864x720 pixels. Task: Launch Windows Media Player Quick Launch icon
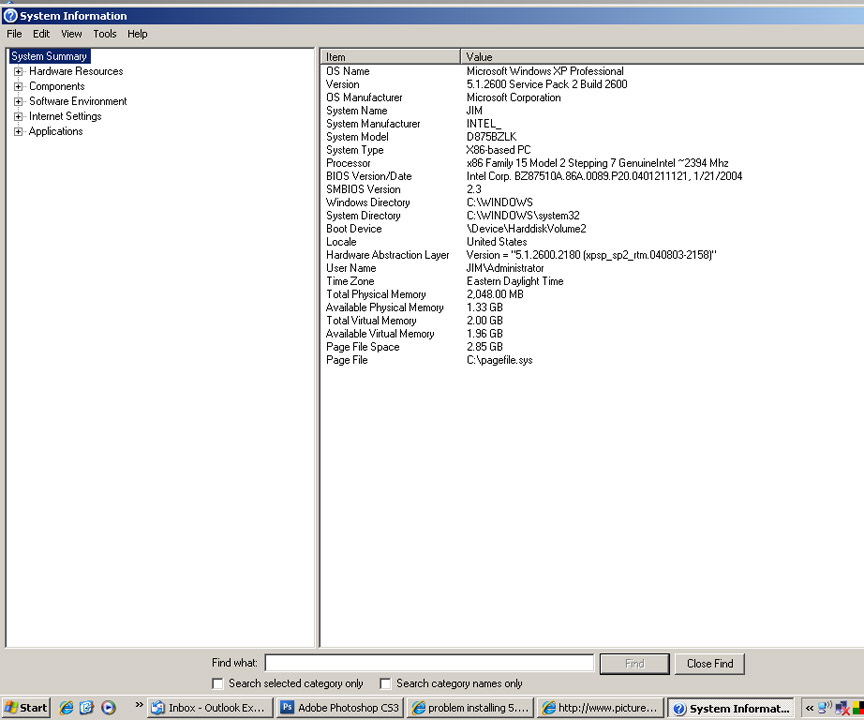pyautogui.click(x=109, y=708)
